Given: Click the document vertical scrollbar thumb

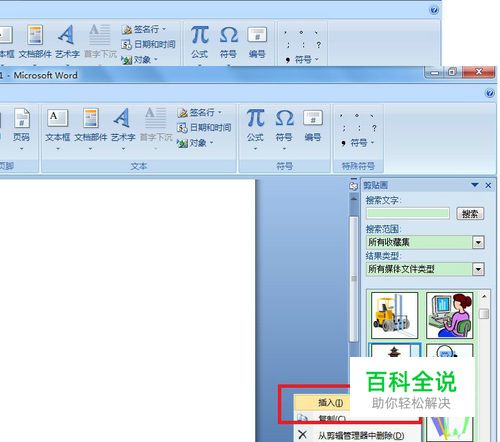Looking at the screenshot, I should click(353, 279).
